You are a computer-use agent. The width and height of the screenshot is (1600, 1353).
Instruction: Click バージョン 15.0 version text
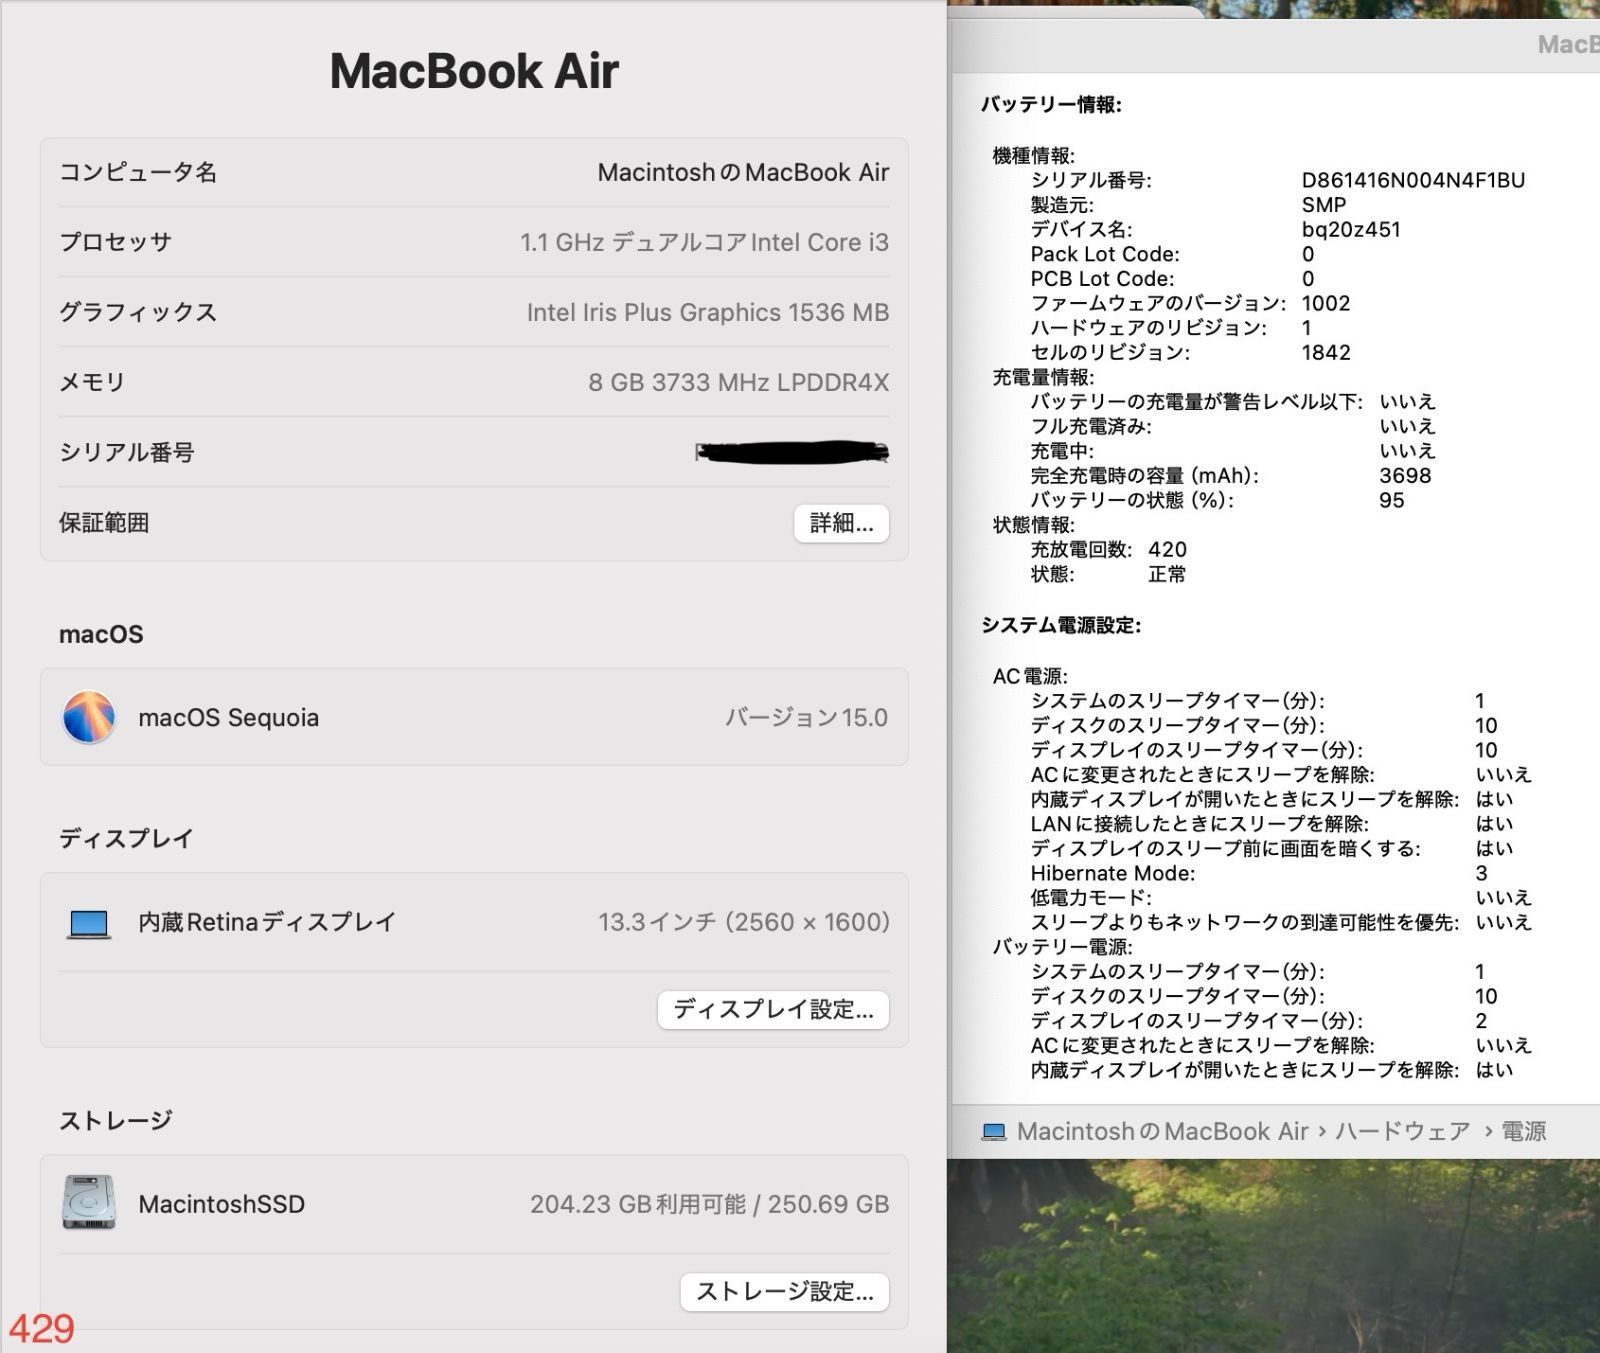pyautogui.click(x=806, y=717)
